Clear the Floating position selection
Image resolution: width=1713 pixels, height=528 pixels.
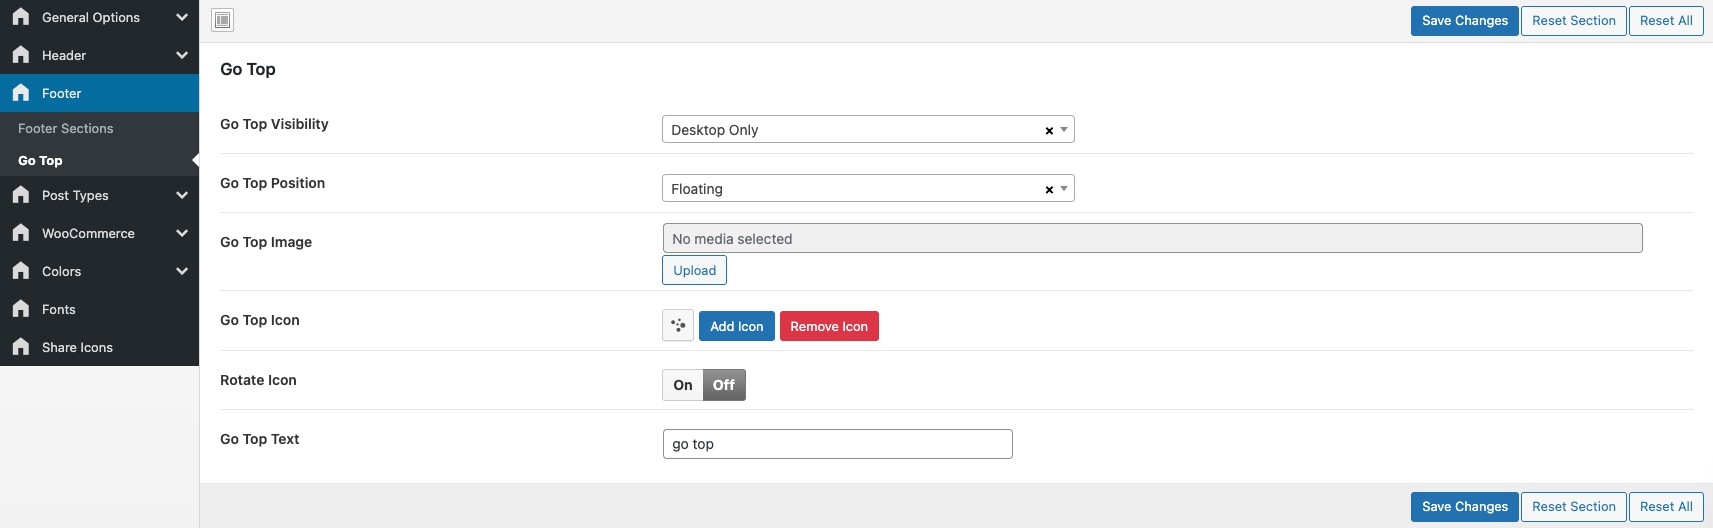pos(1049,190)
